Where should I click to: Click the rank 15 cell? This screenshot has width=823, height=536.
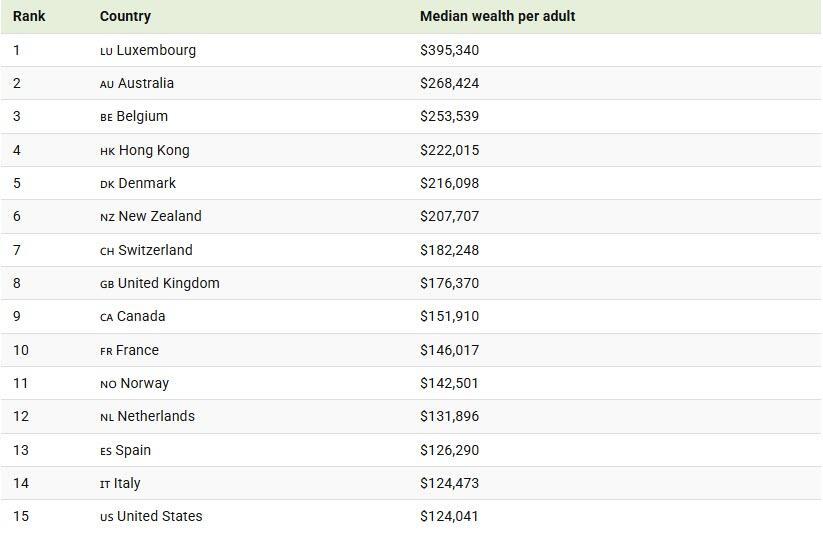pyautogui.click(x=21, y=516)
